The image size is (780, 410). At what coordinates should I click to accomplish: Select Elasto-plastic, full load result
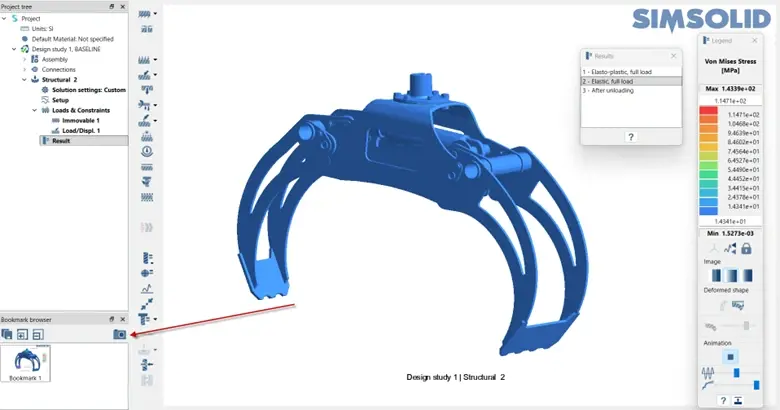pyautogui.click(x=630, y=73)
